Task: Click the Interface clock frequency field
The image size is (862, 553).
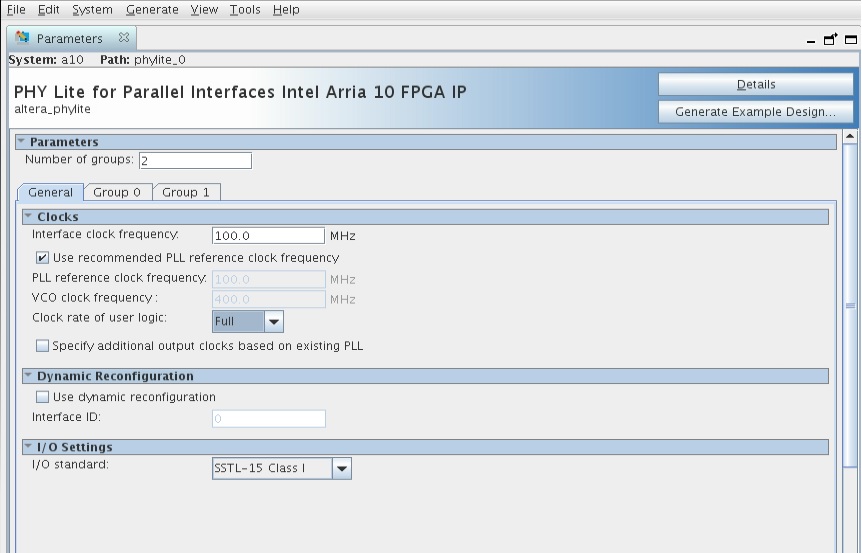Action: coord(268,236)
